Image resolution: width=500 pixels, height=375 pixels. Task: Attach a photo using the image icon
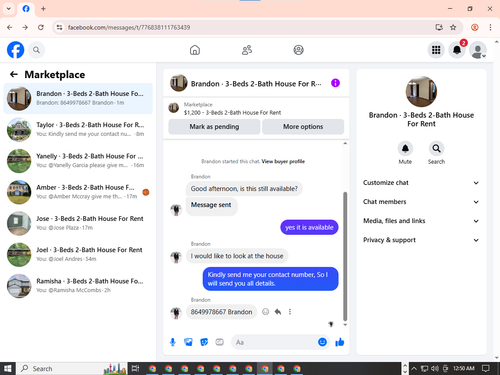click(x=188, y=342)
